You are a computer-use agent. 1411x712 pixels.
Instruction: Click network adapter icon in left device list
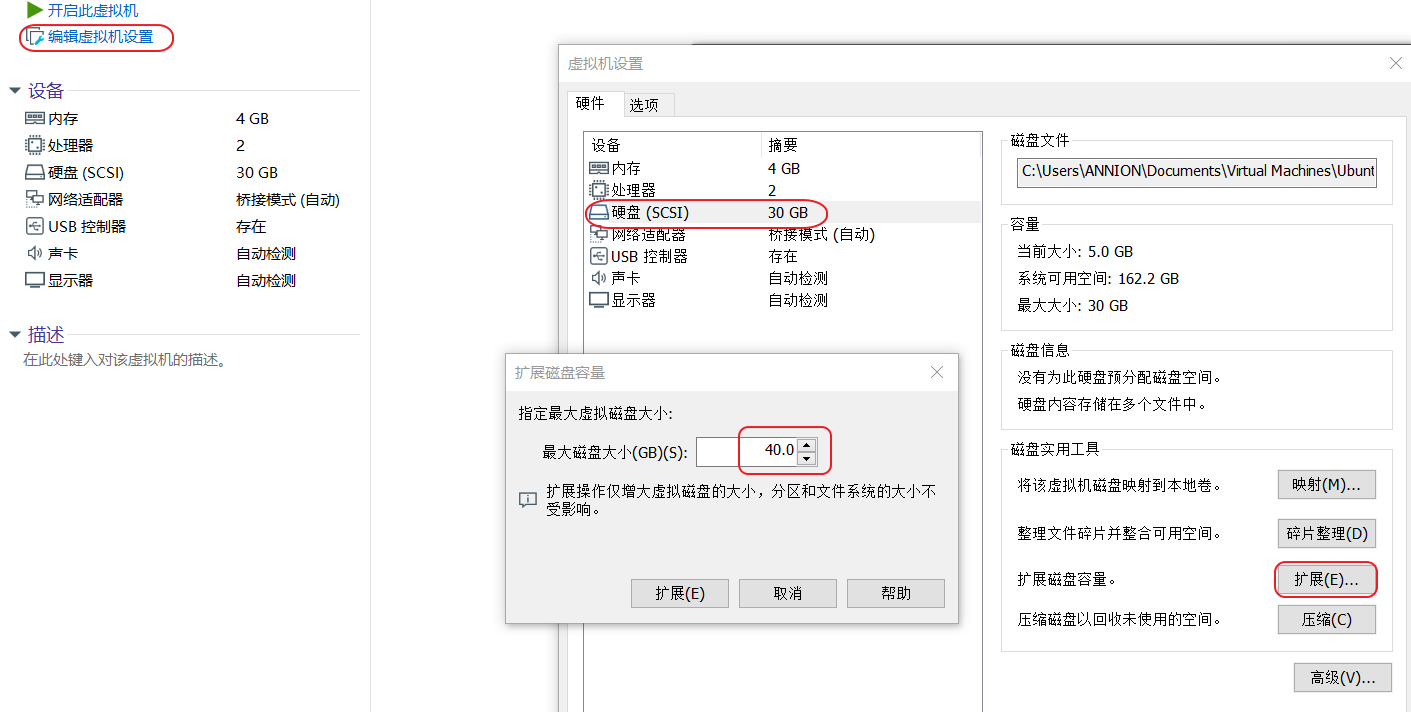(x=35, y=199)
